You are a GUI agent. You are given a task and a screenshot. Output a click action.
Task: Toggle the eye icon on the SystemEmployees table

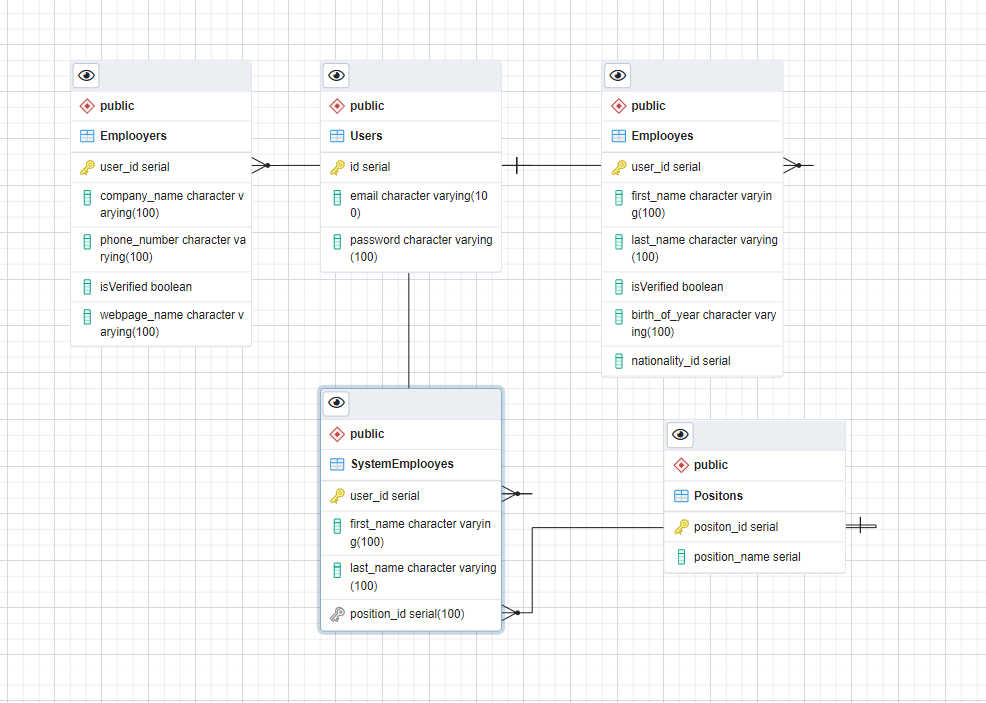335,403
